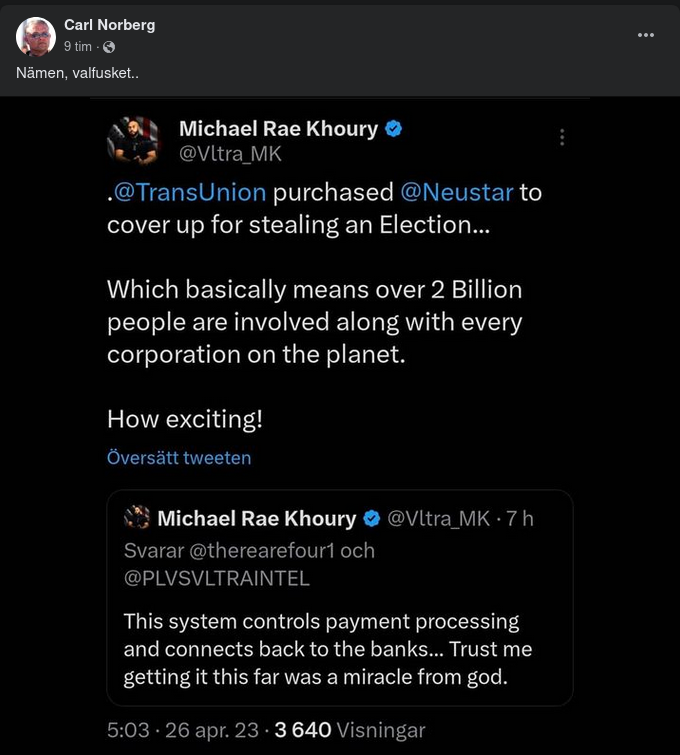Click the @Vltra_MK handle under the main name
This screenshot has width=680, height=755.
click(x=230, y=154)
